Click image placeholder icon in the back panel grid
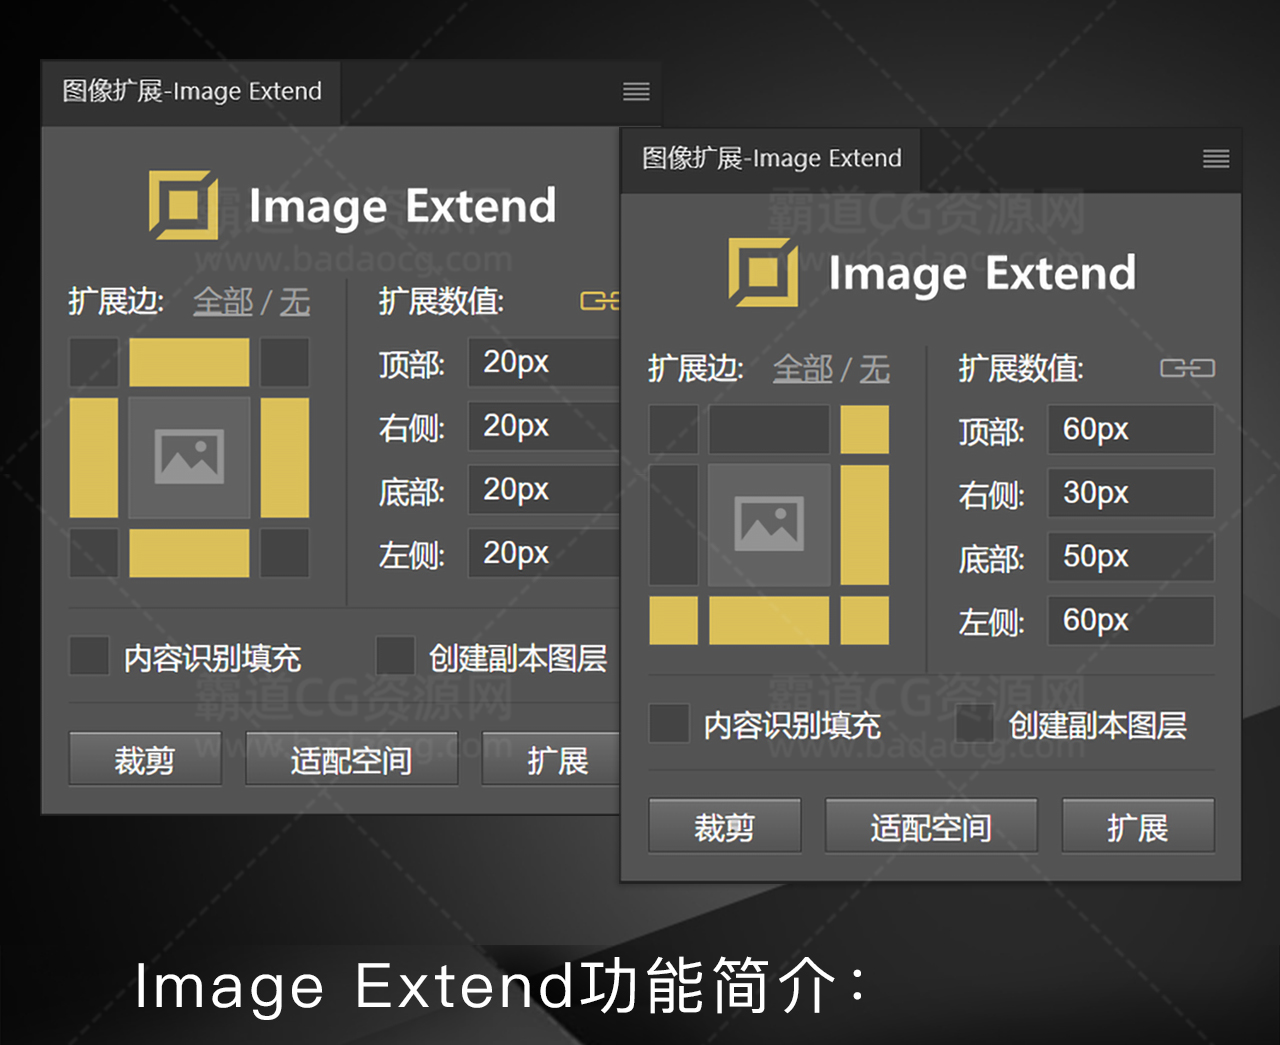1280x1045 pixels. coord(189,458)
